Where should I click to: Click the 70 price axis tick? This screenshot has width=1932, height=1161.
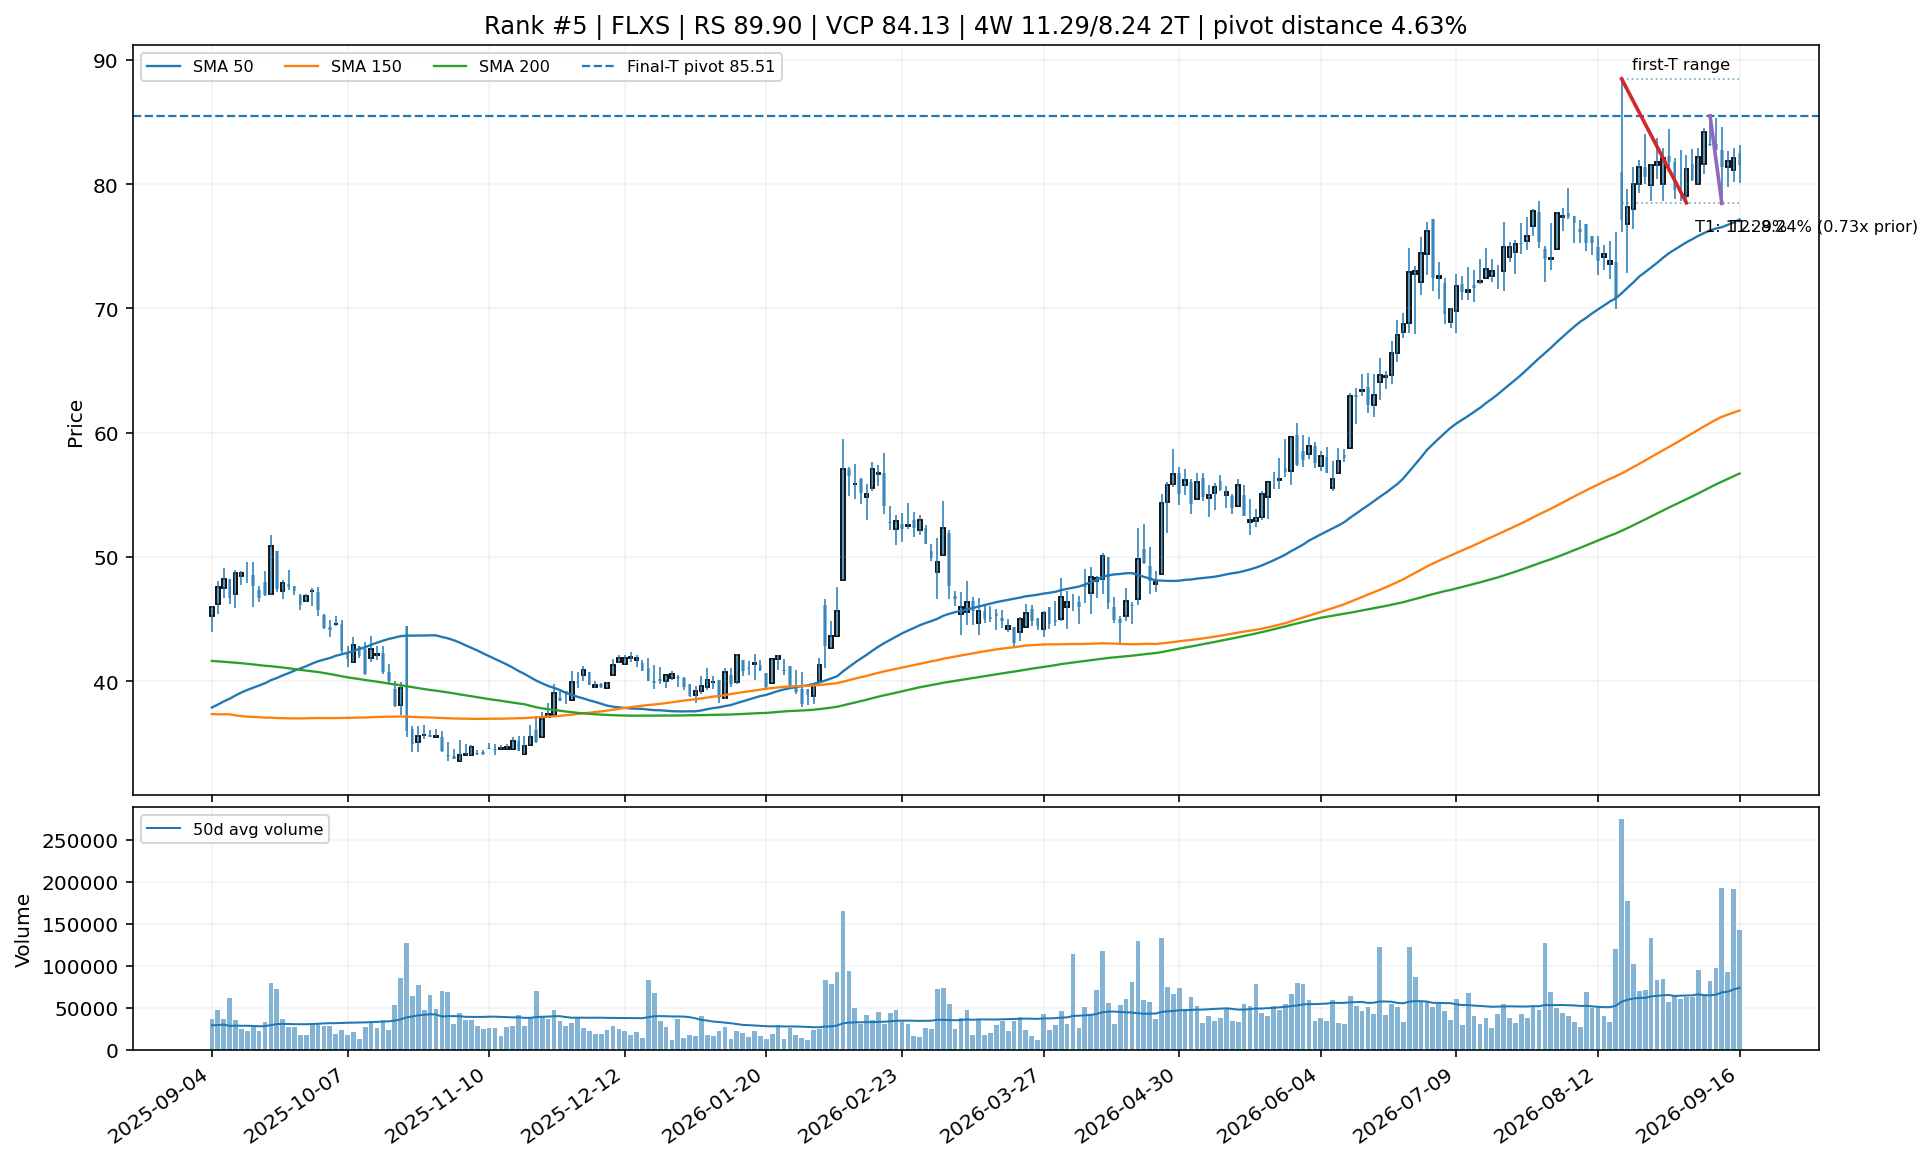(x=106, y=309)
